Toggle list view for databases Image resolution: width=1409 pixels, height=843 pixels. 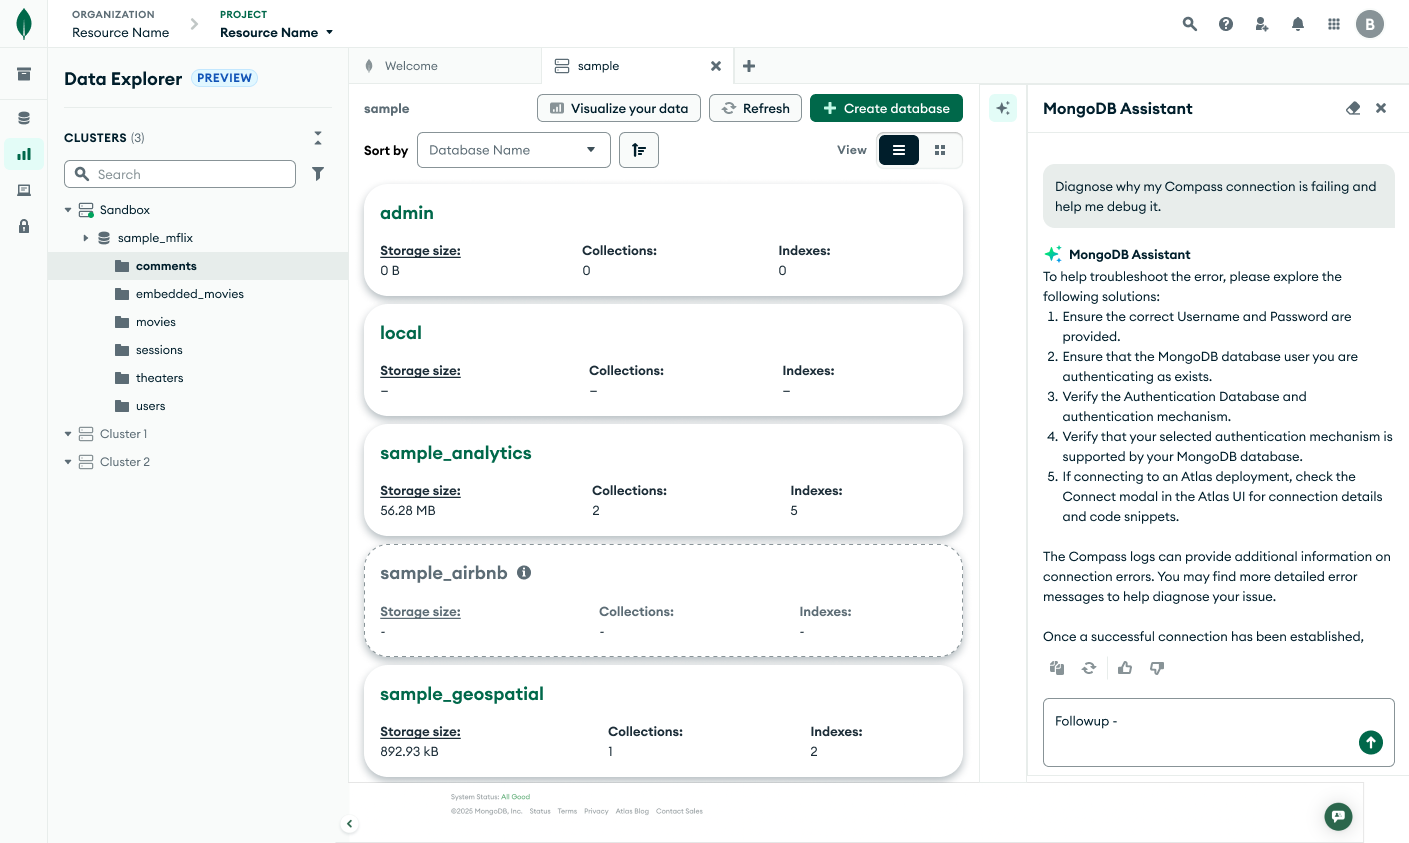coord(898,149)
